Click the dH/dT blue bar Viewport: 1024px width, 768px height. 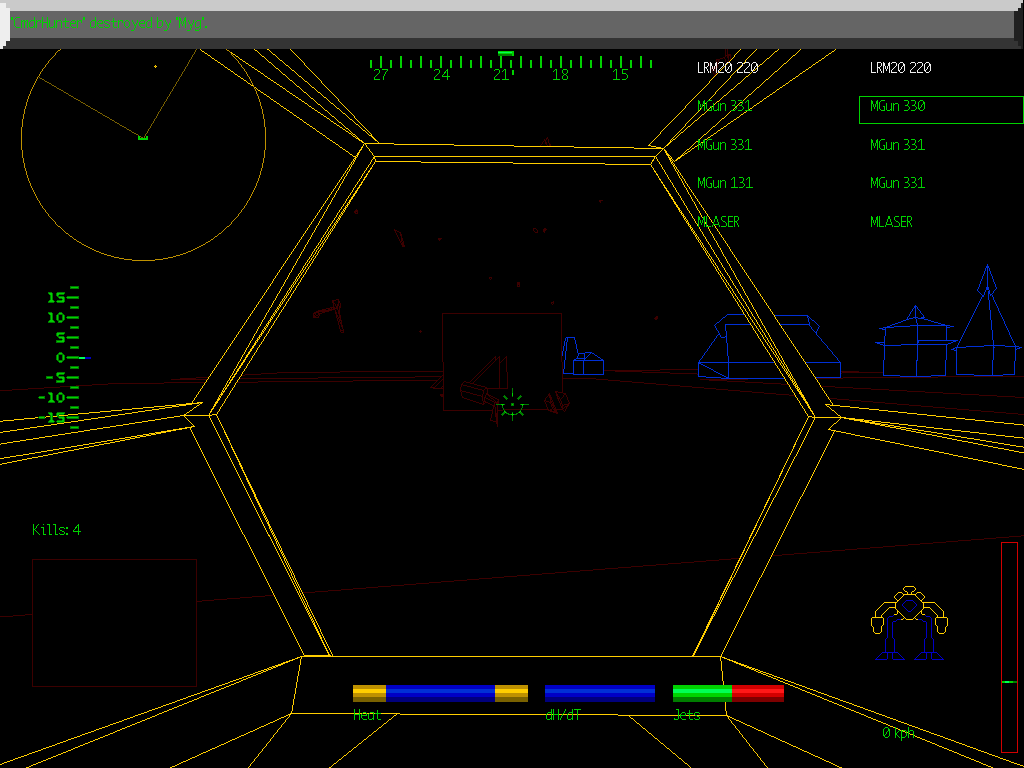click(x=600, y=693)
